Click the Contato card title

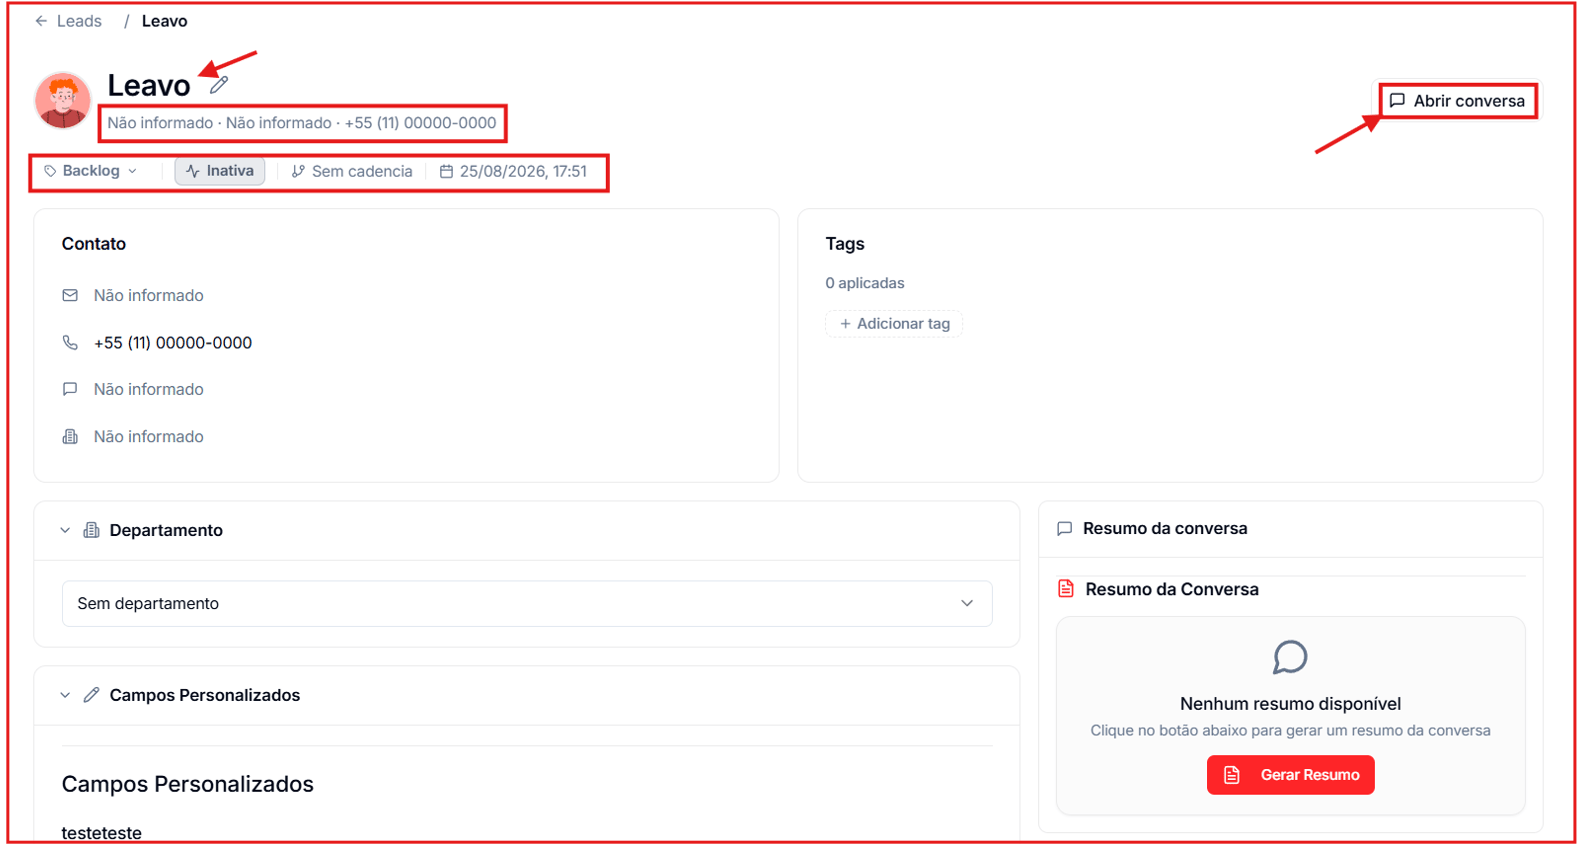(94, 244)
